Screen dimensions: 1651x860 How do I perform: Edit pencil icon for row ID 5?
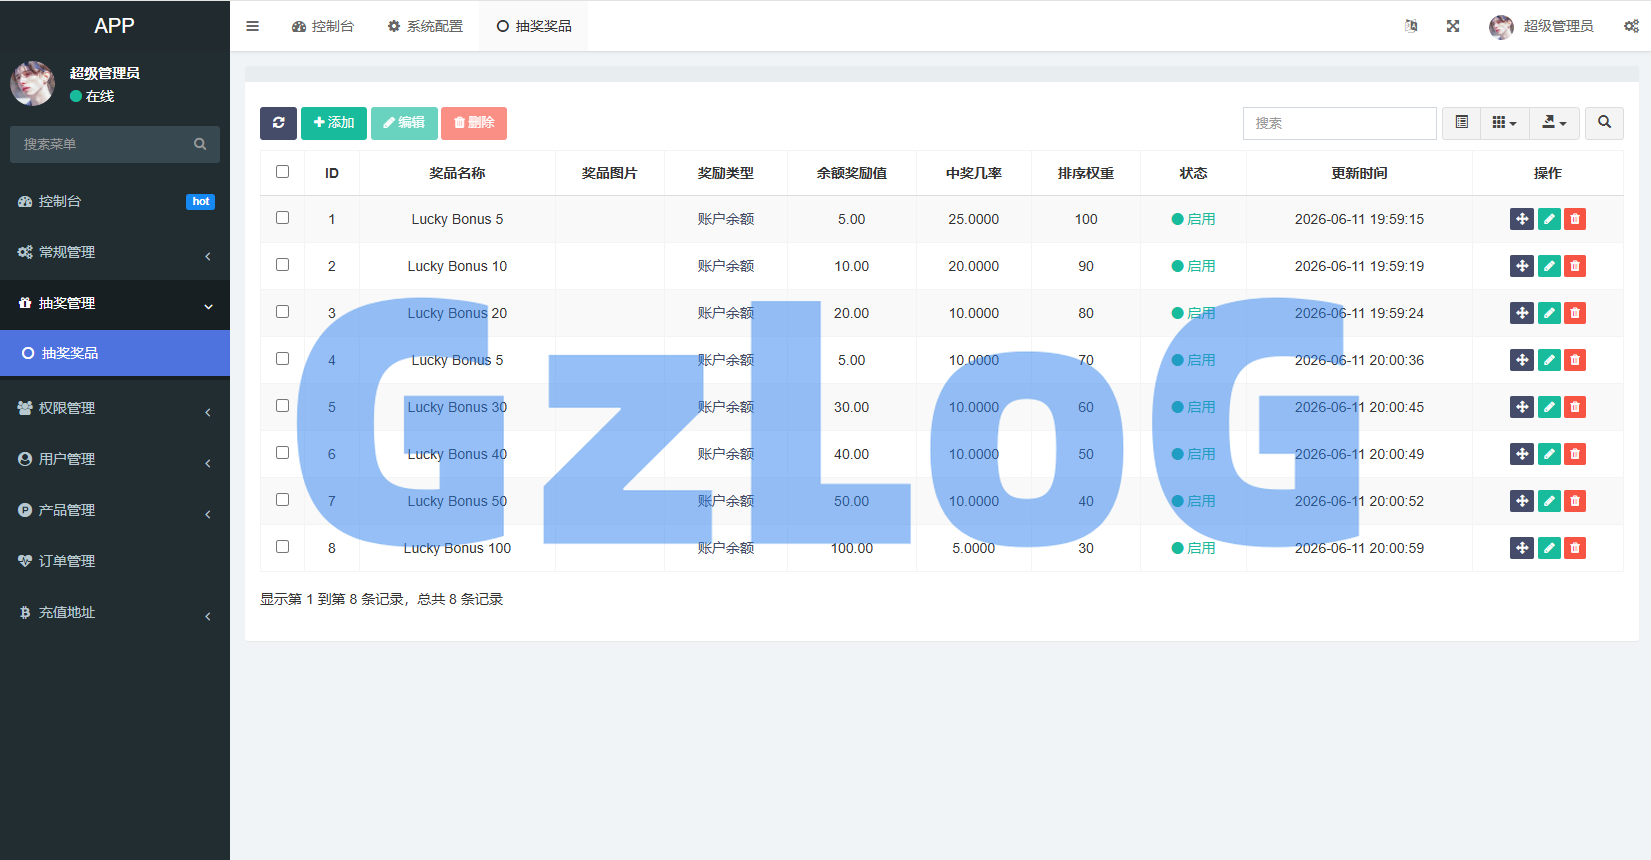(x=1549, y=407)
